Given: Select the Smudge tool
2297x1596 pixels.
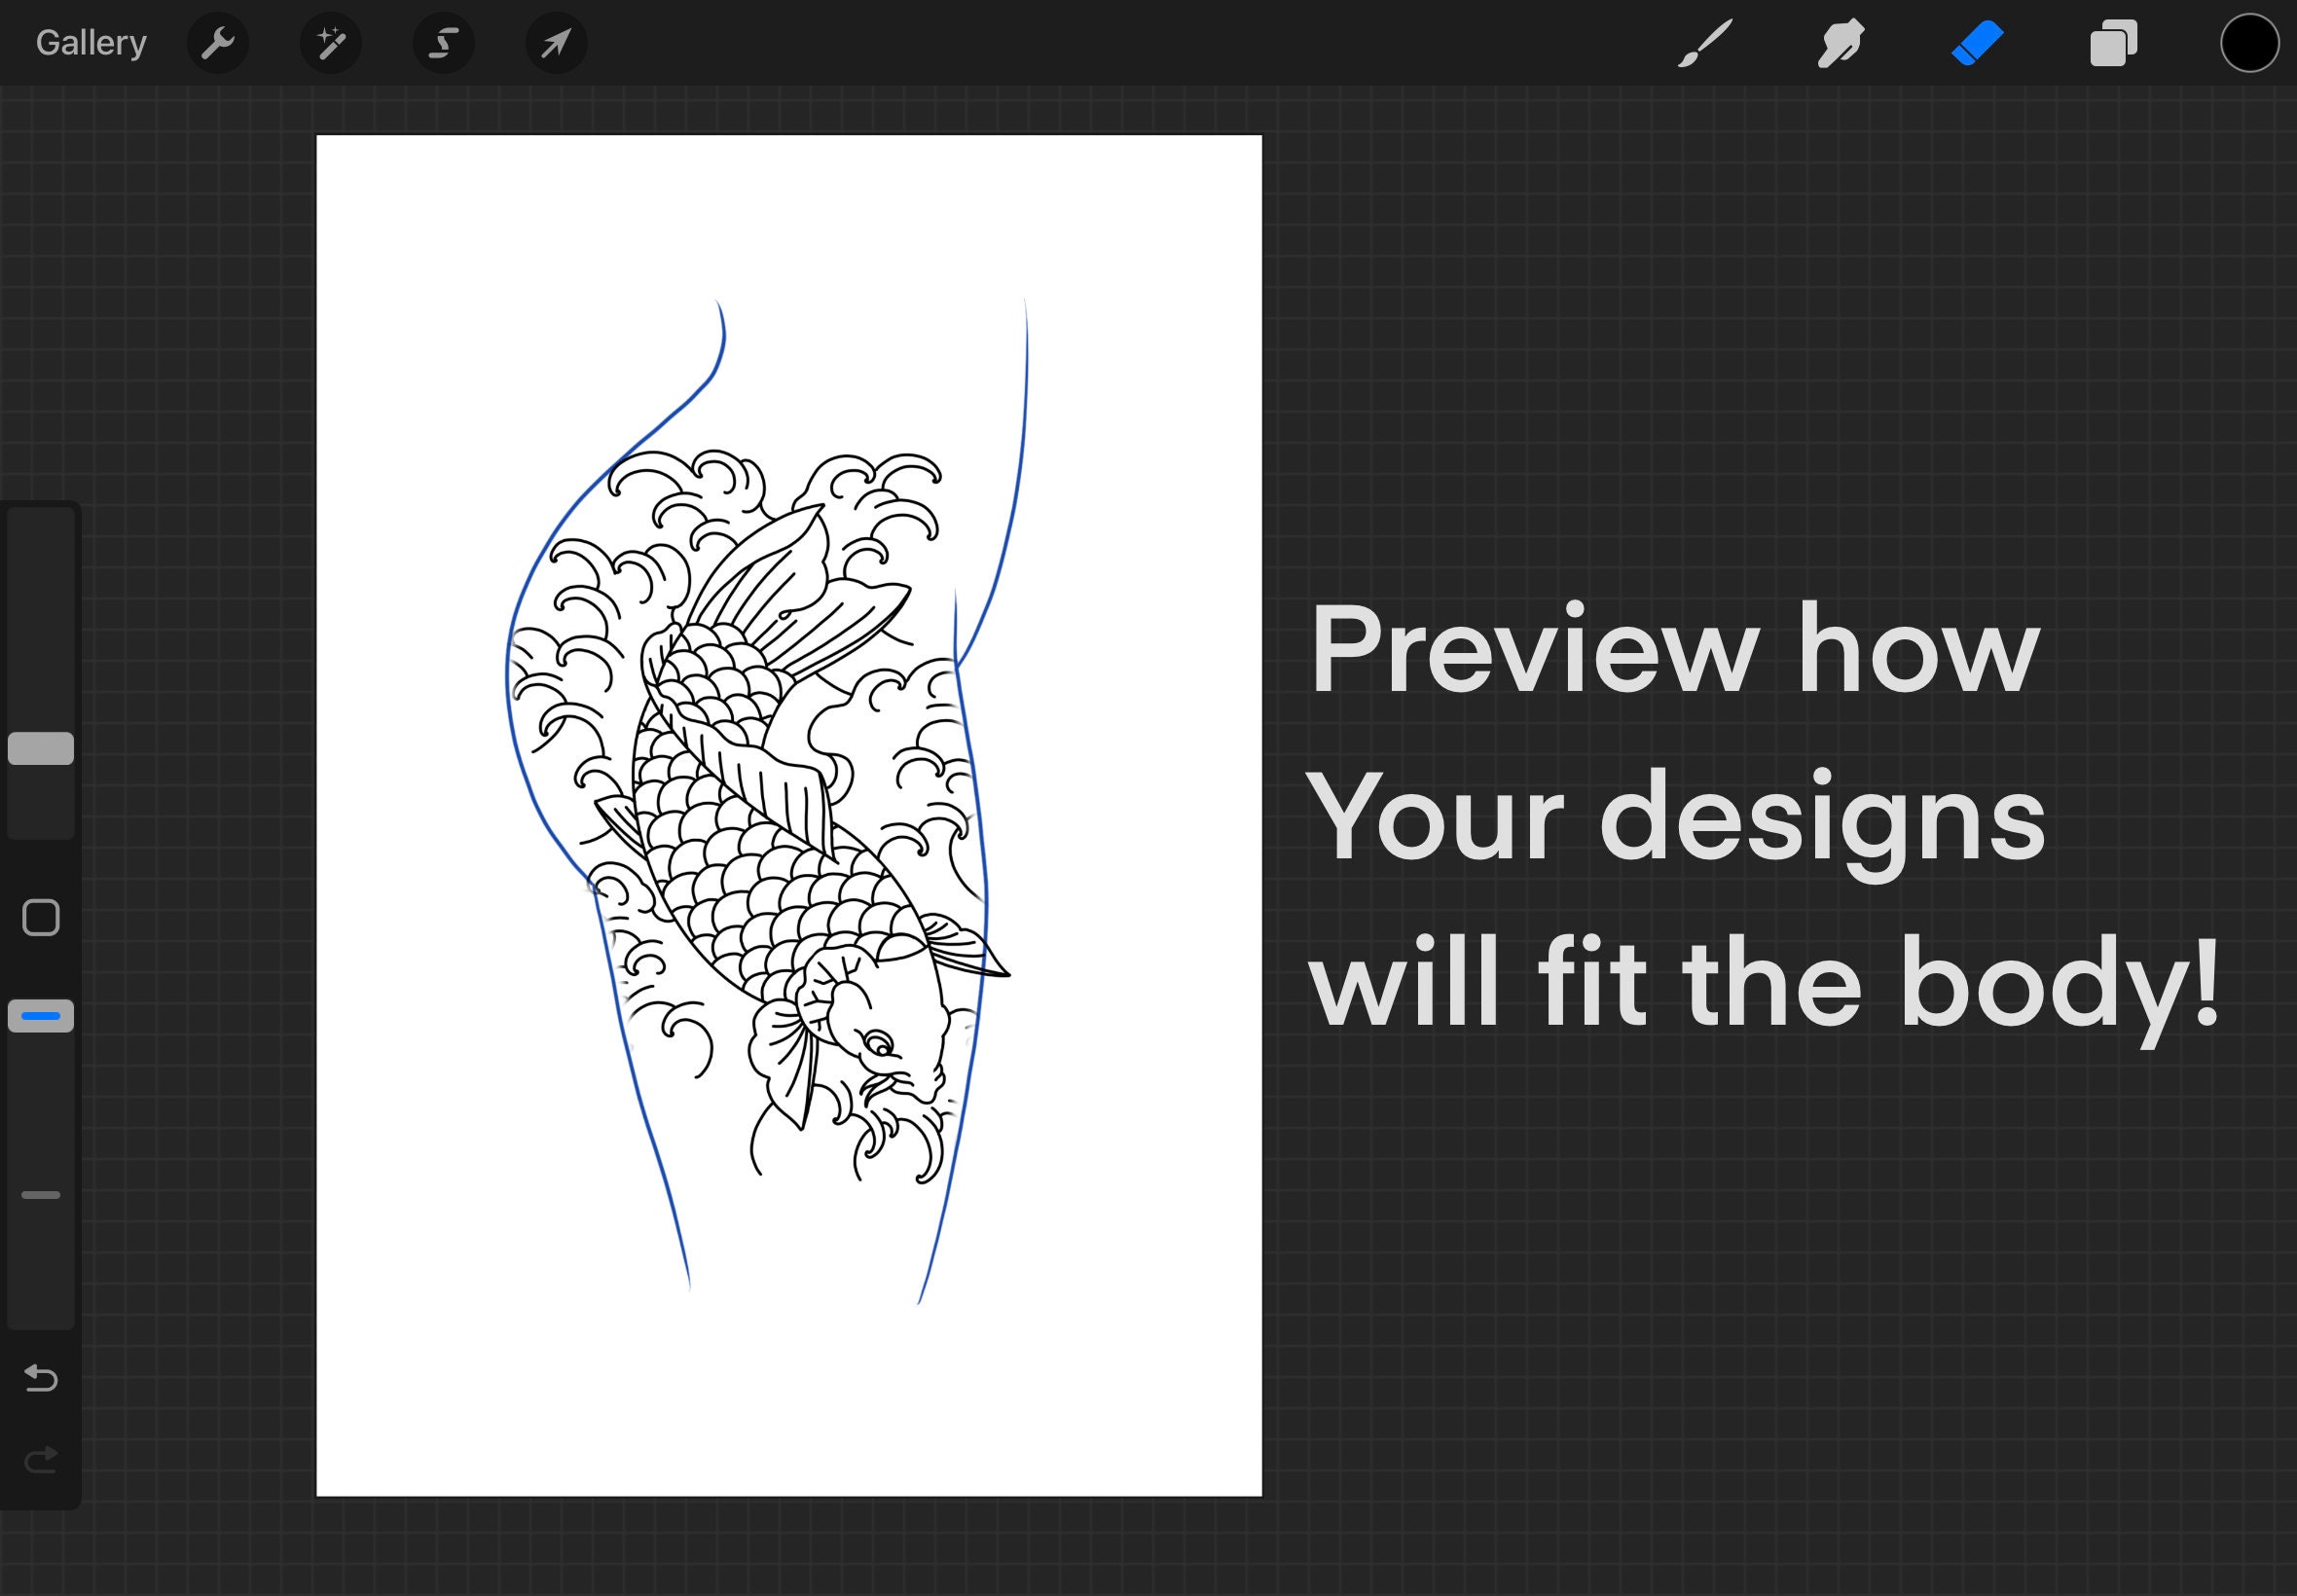Looking at the screenshot, I should coord(1840,42).
